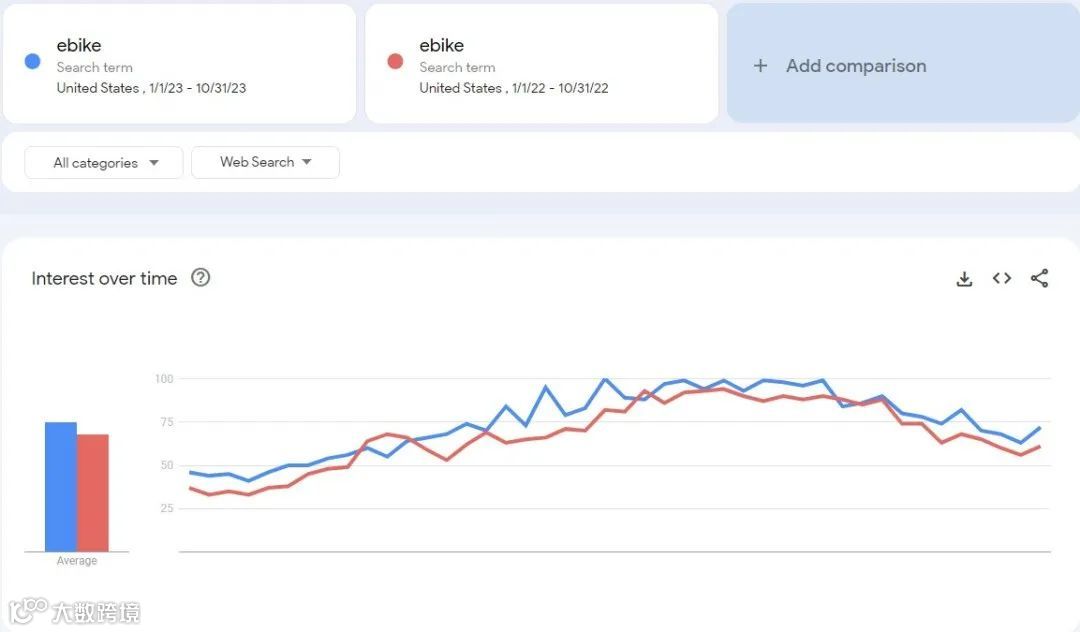Download the Interest over time data

(963, 279)
